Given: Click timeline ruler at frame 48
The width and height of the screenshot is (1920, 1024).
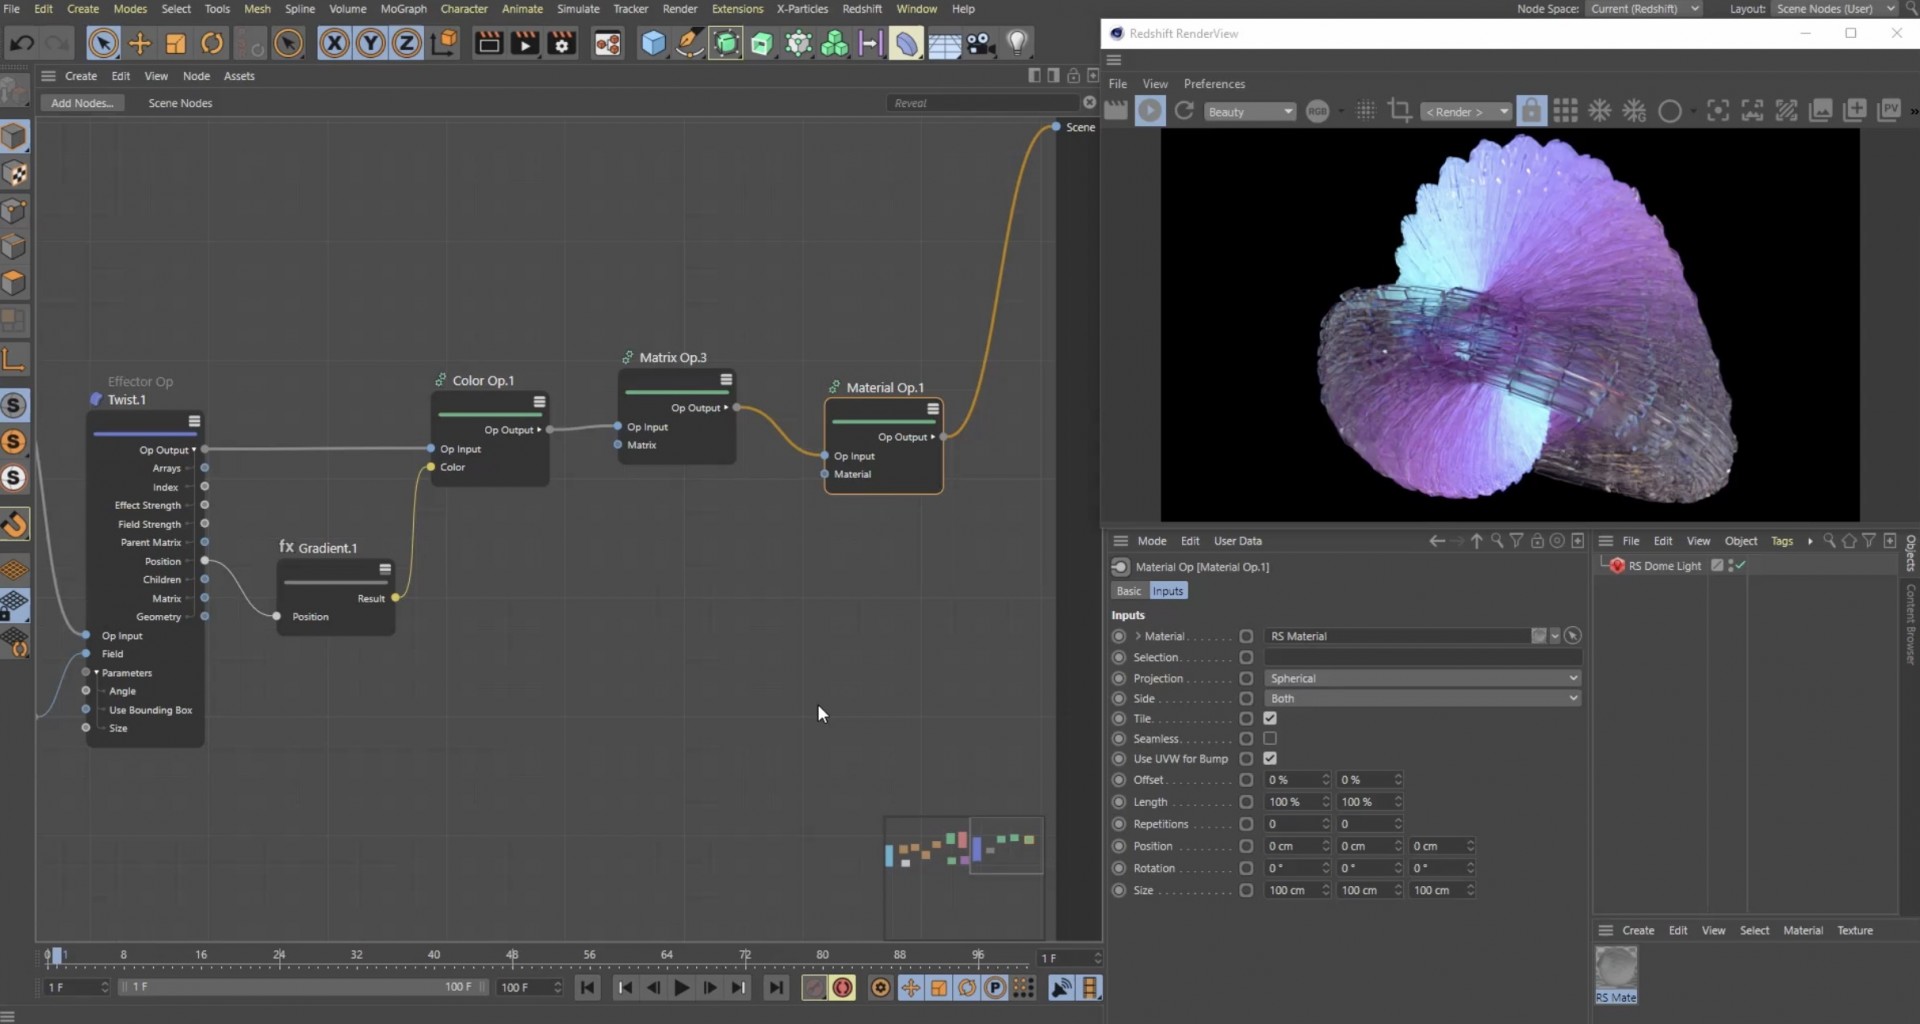Looking at the screenshot, I should pyautogui.click(x=512, y=958).
